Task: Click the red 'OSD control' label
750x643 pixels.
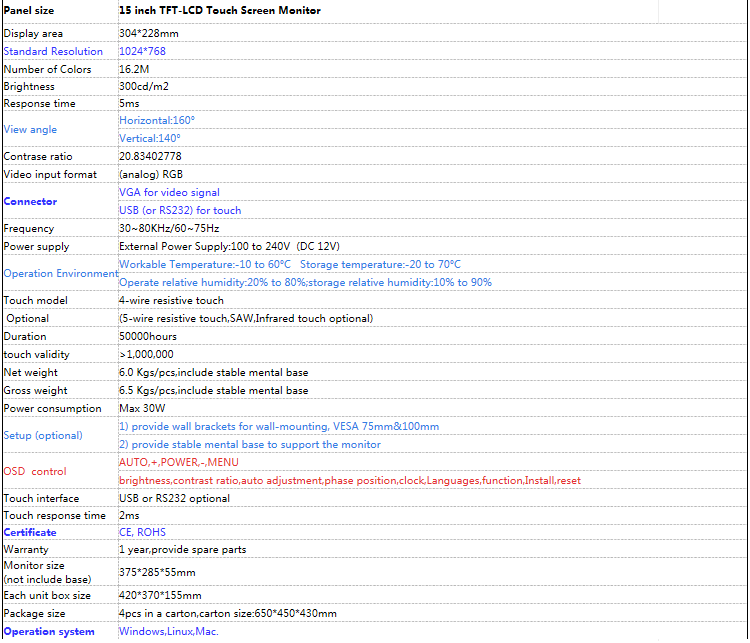Action: [x=35, y=472]
